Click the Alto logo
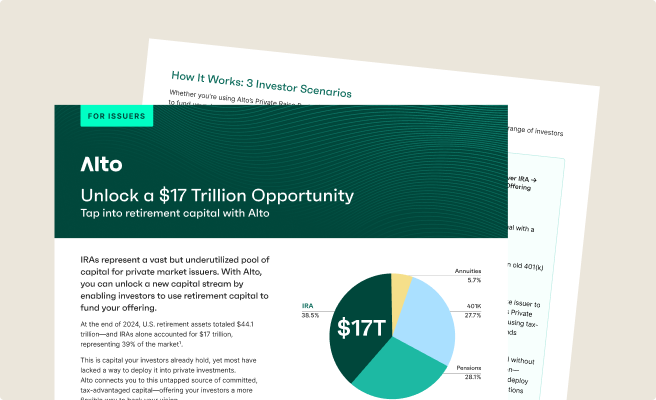Image resolution: width=656 pixels, height=400 pixels. click(102, 164)
